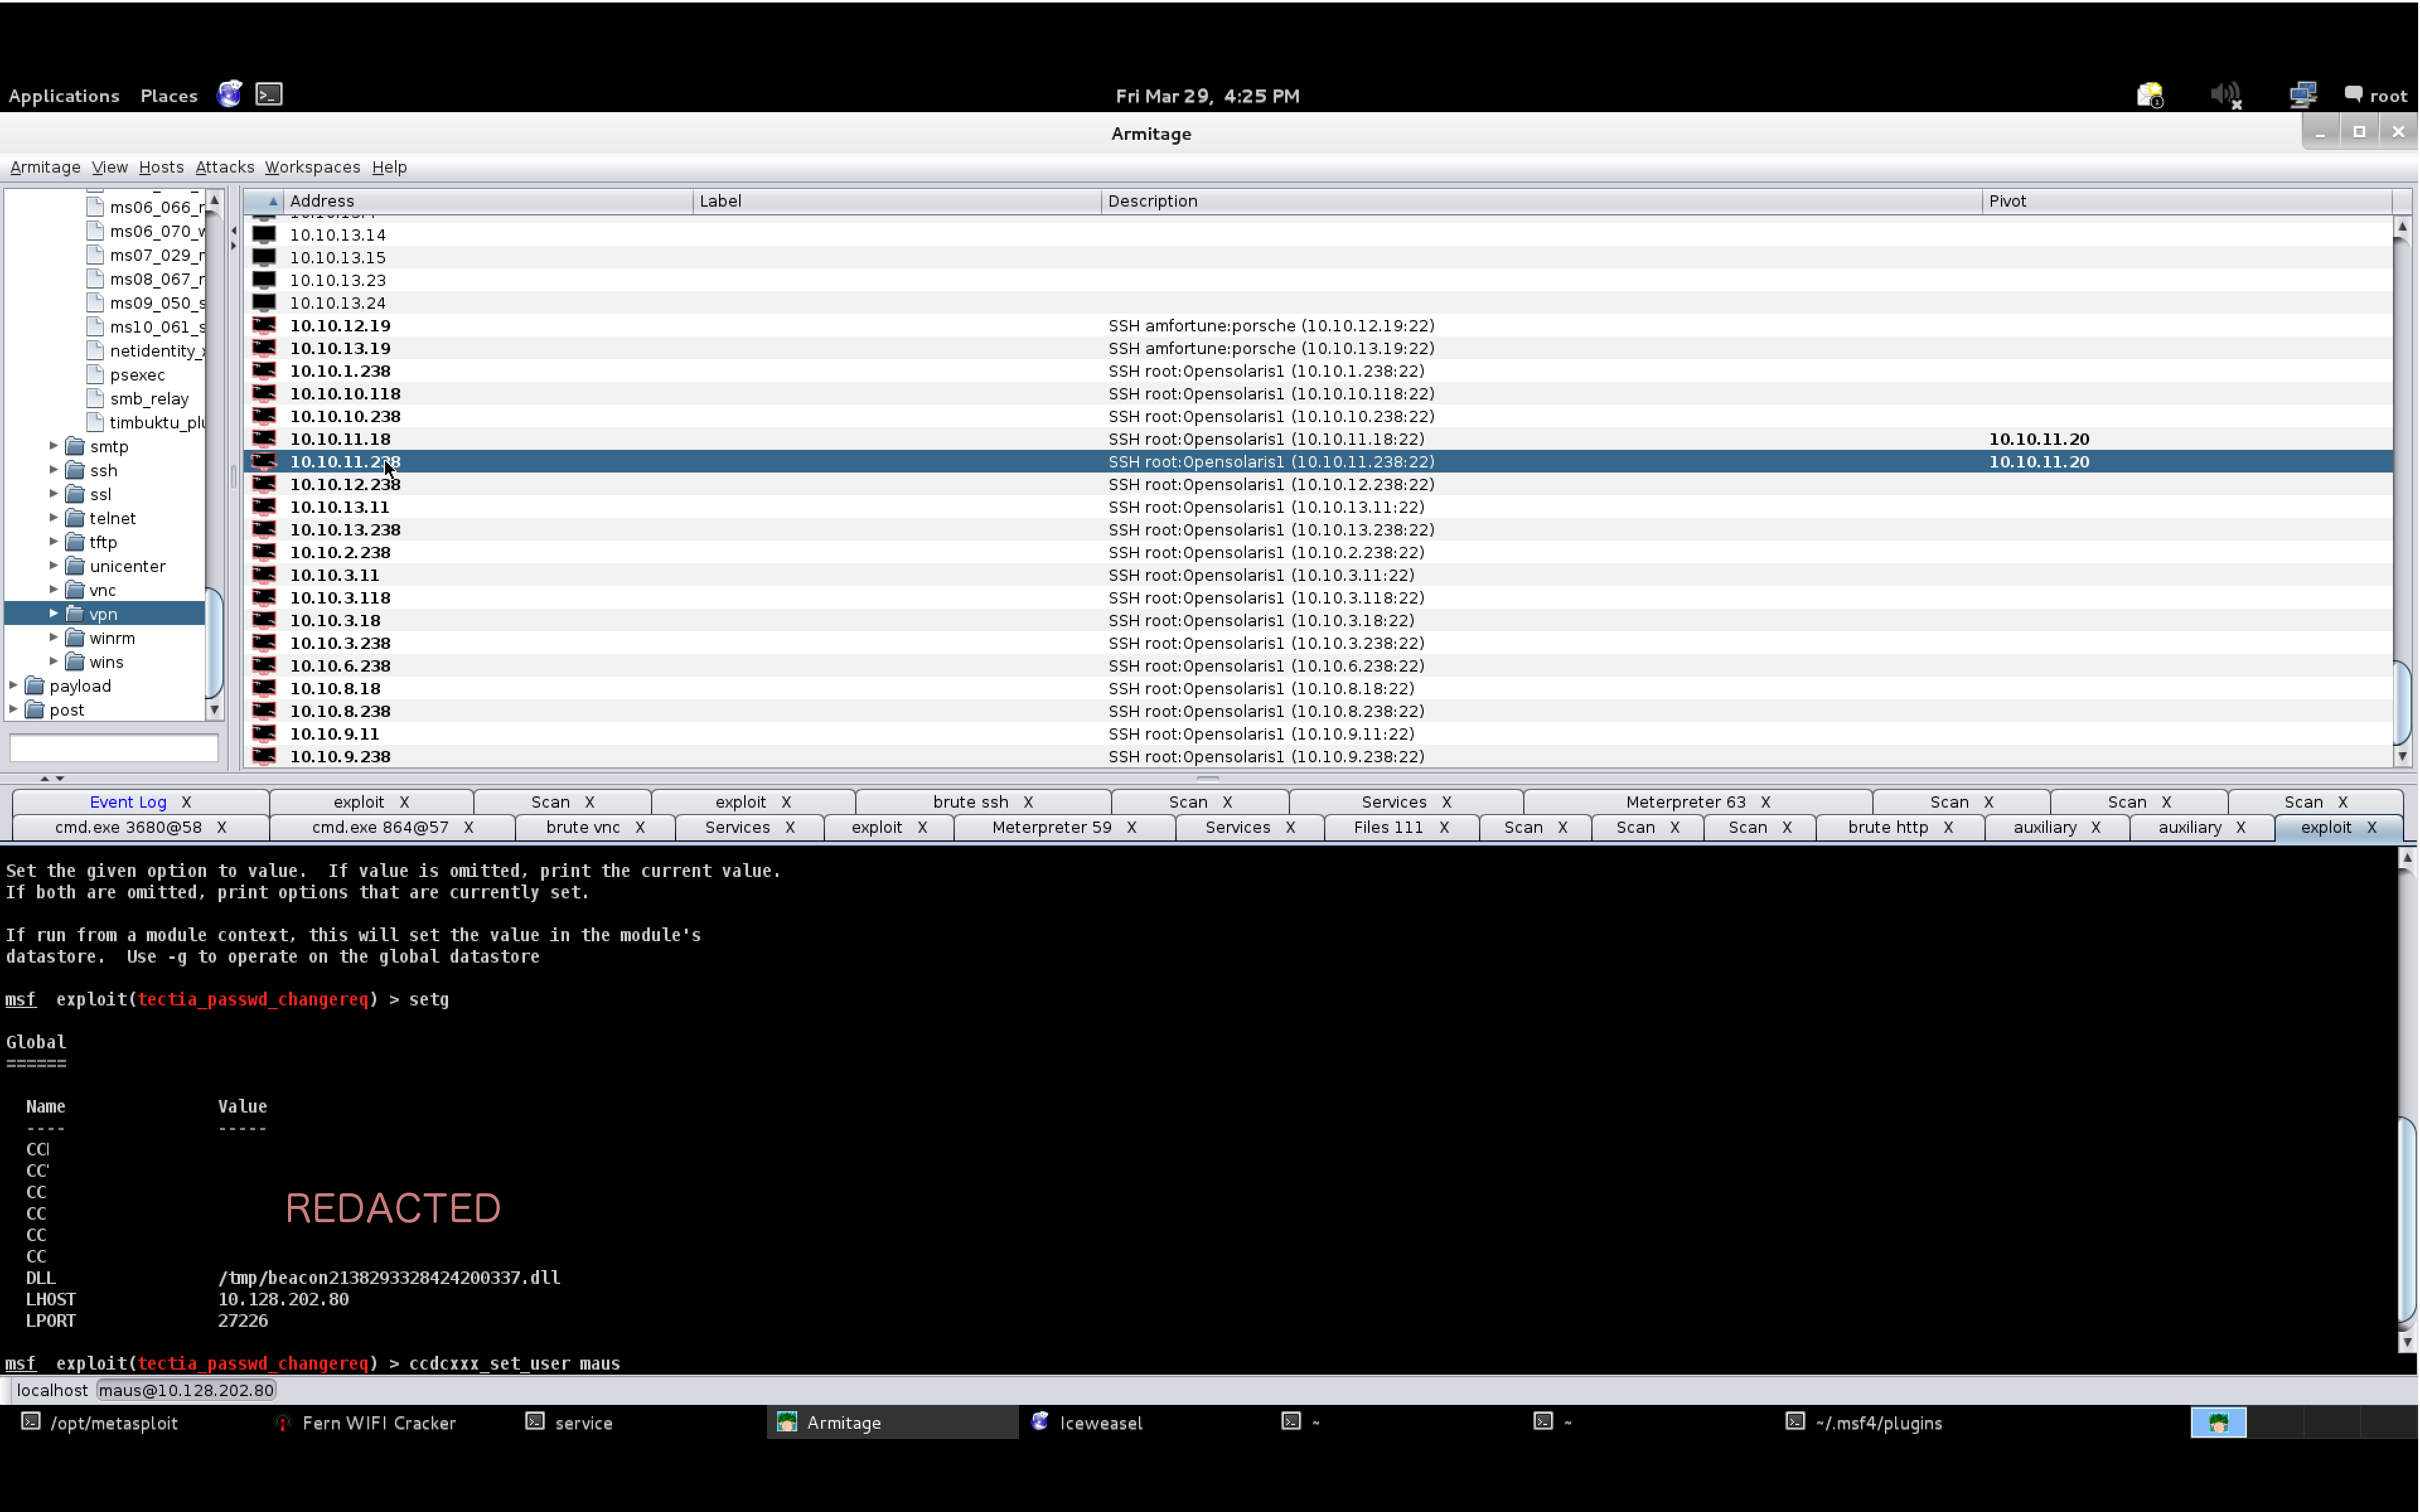Click the module search input field

[113, 748]
